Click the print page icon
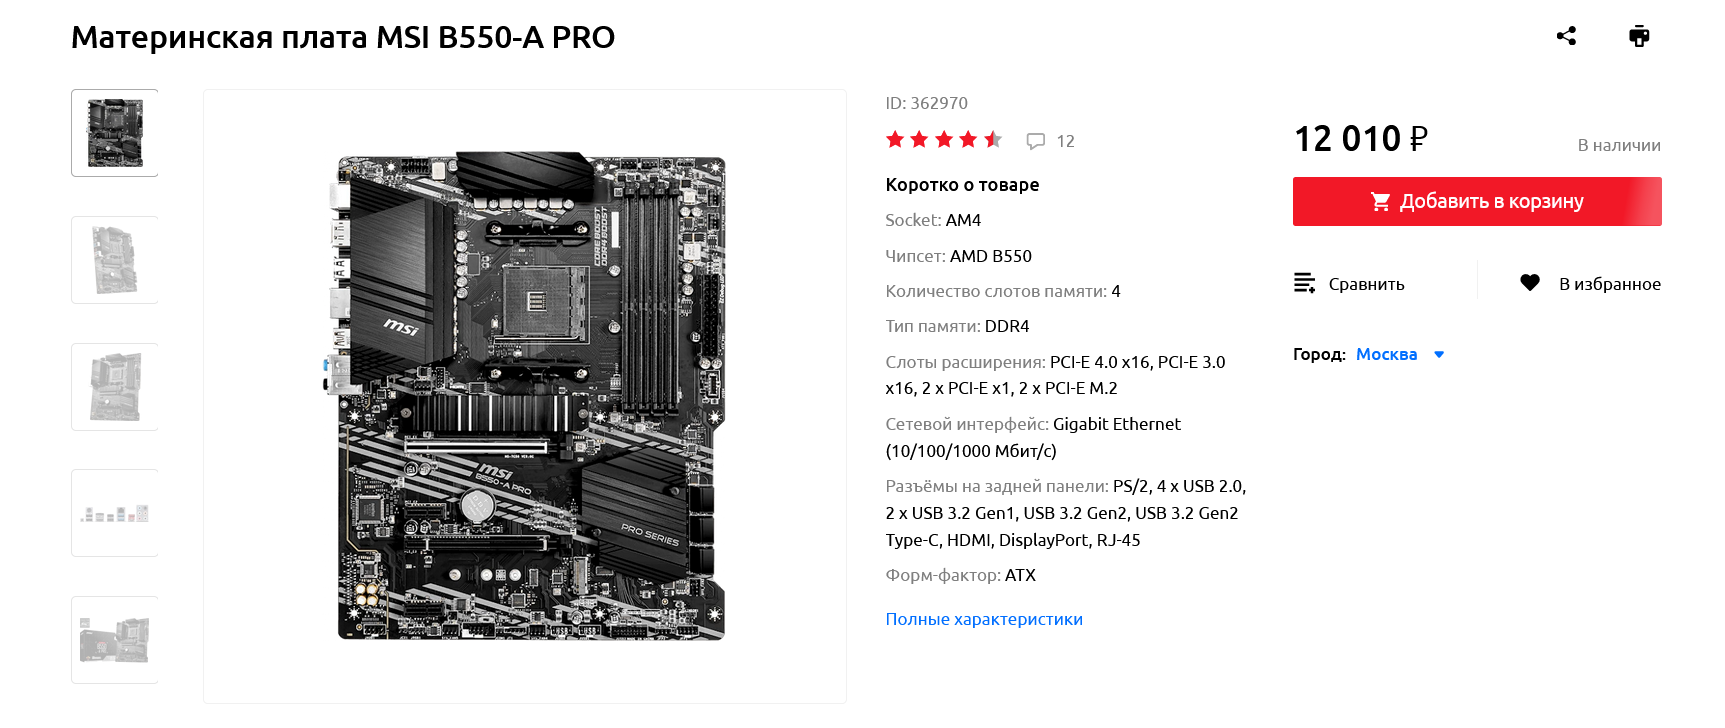This screenshot has height=728, width=1725. coord(1639,37)
